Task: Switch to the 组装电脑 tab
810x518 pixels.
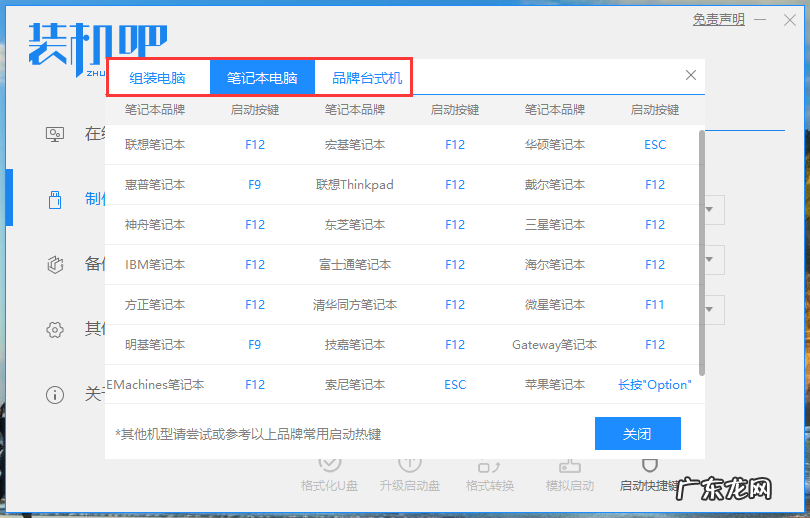Action: (158, 78)
